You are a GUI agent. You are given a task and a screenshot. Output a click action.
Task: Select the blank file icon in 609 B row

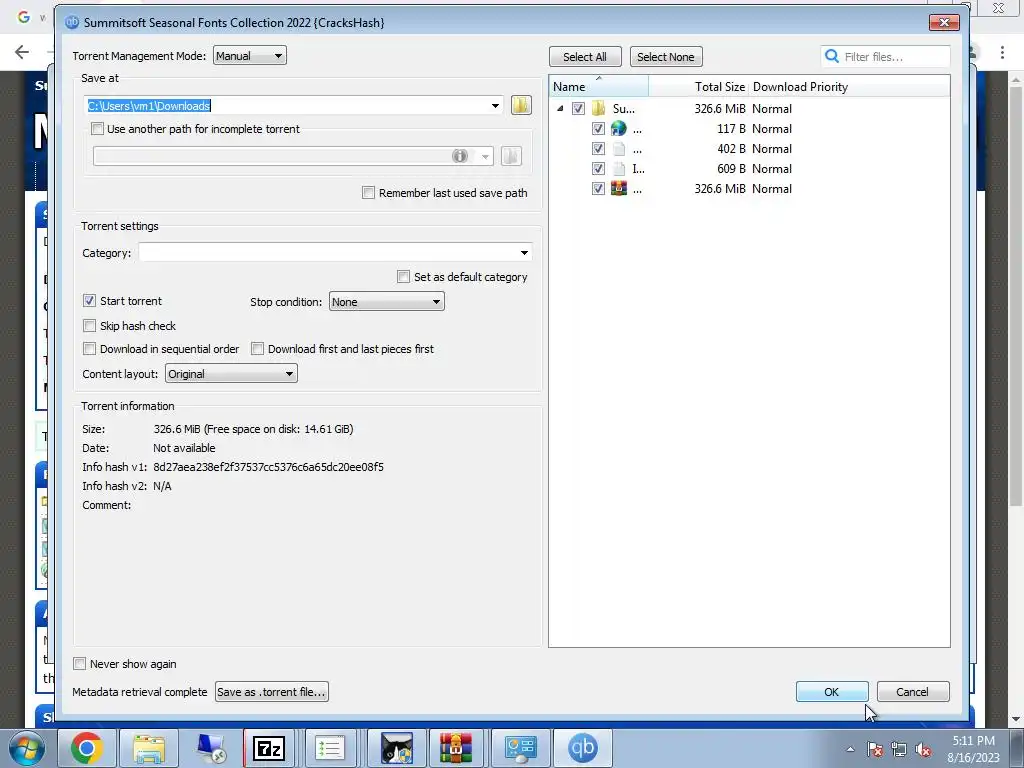[x=618, y=168]
